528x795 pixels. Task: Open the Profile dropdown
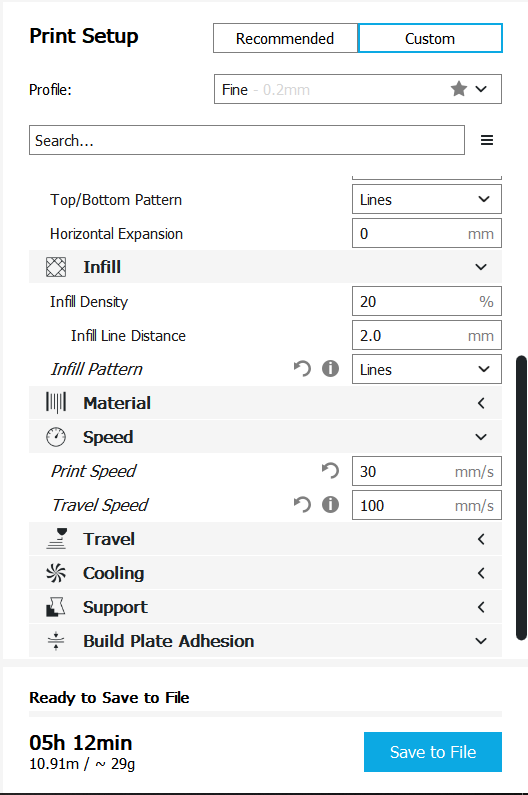click(358, 89)
